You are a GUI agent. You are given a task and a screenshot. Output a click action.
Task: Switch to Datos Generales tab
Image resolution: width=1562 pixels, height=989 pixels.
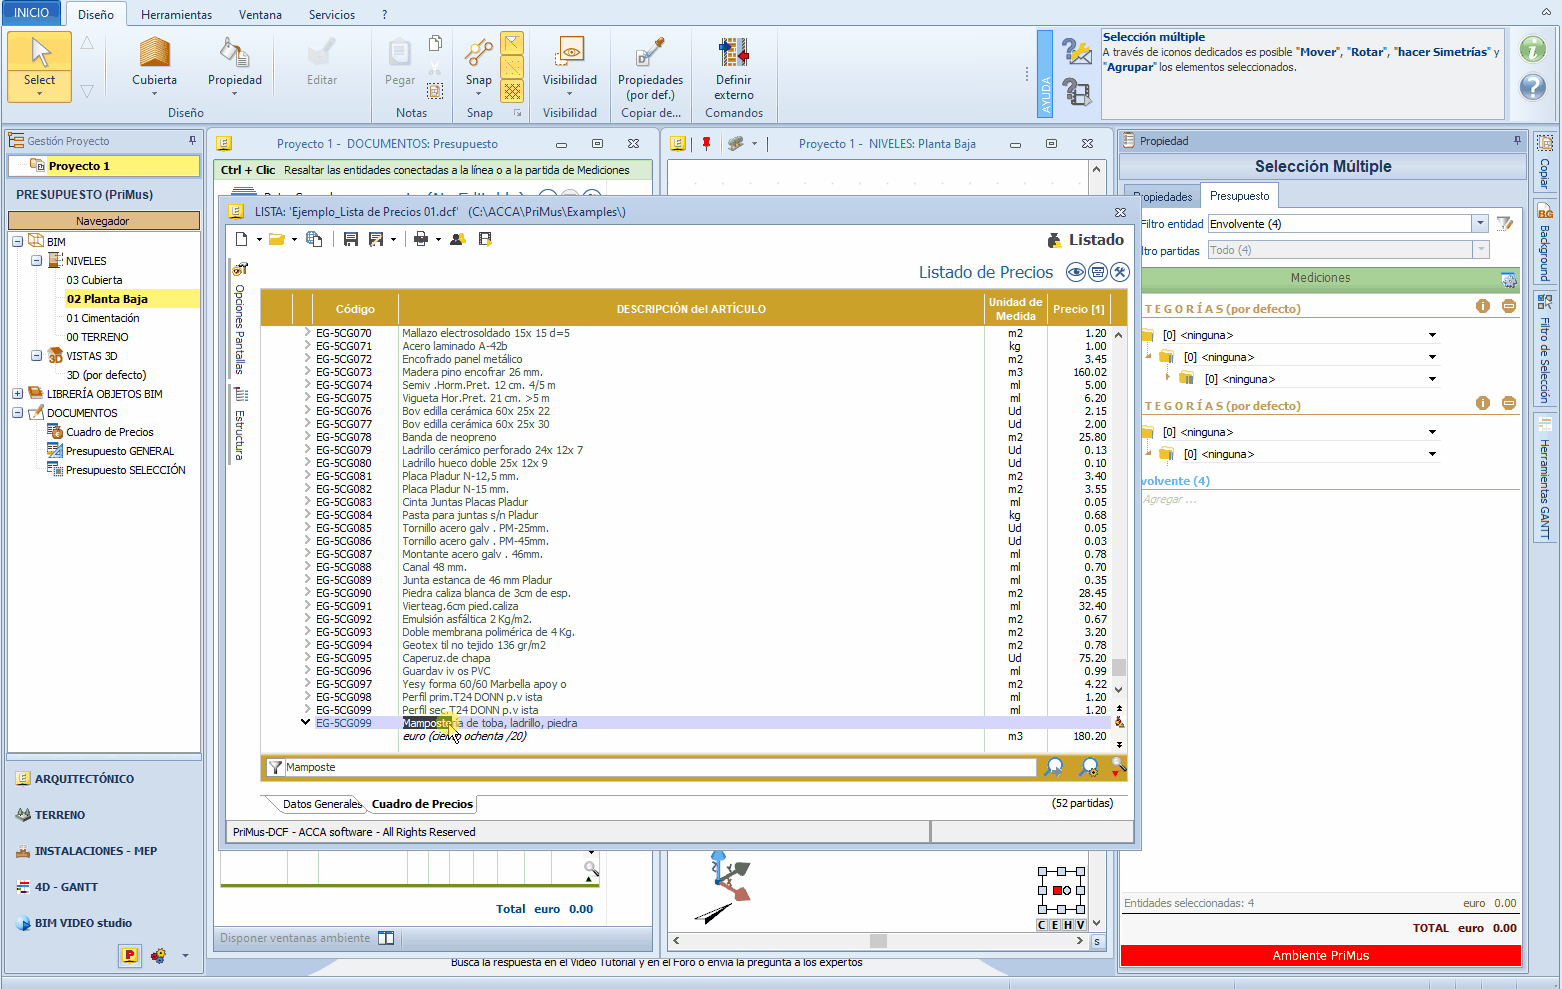pyautogui.click(x=321, y=804)
